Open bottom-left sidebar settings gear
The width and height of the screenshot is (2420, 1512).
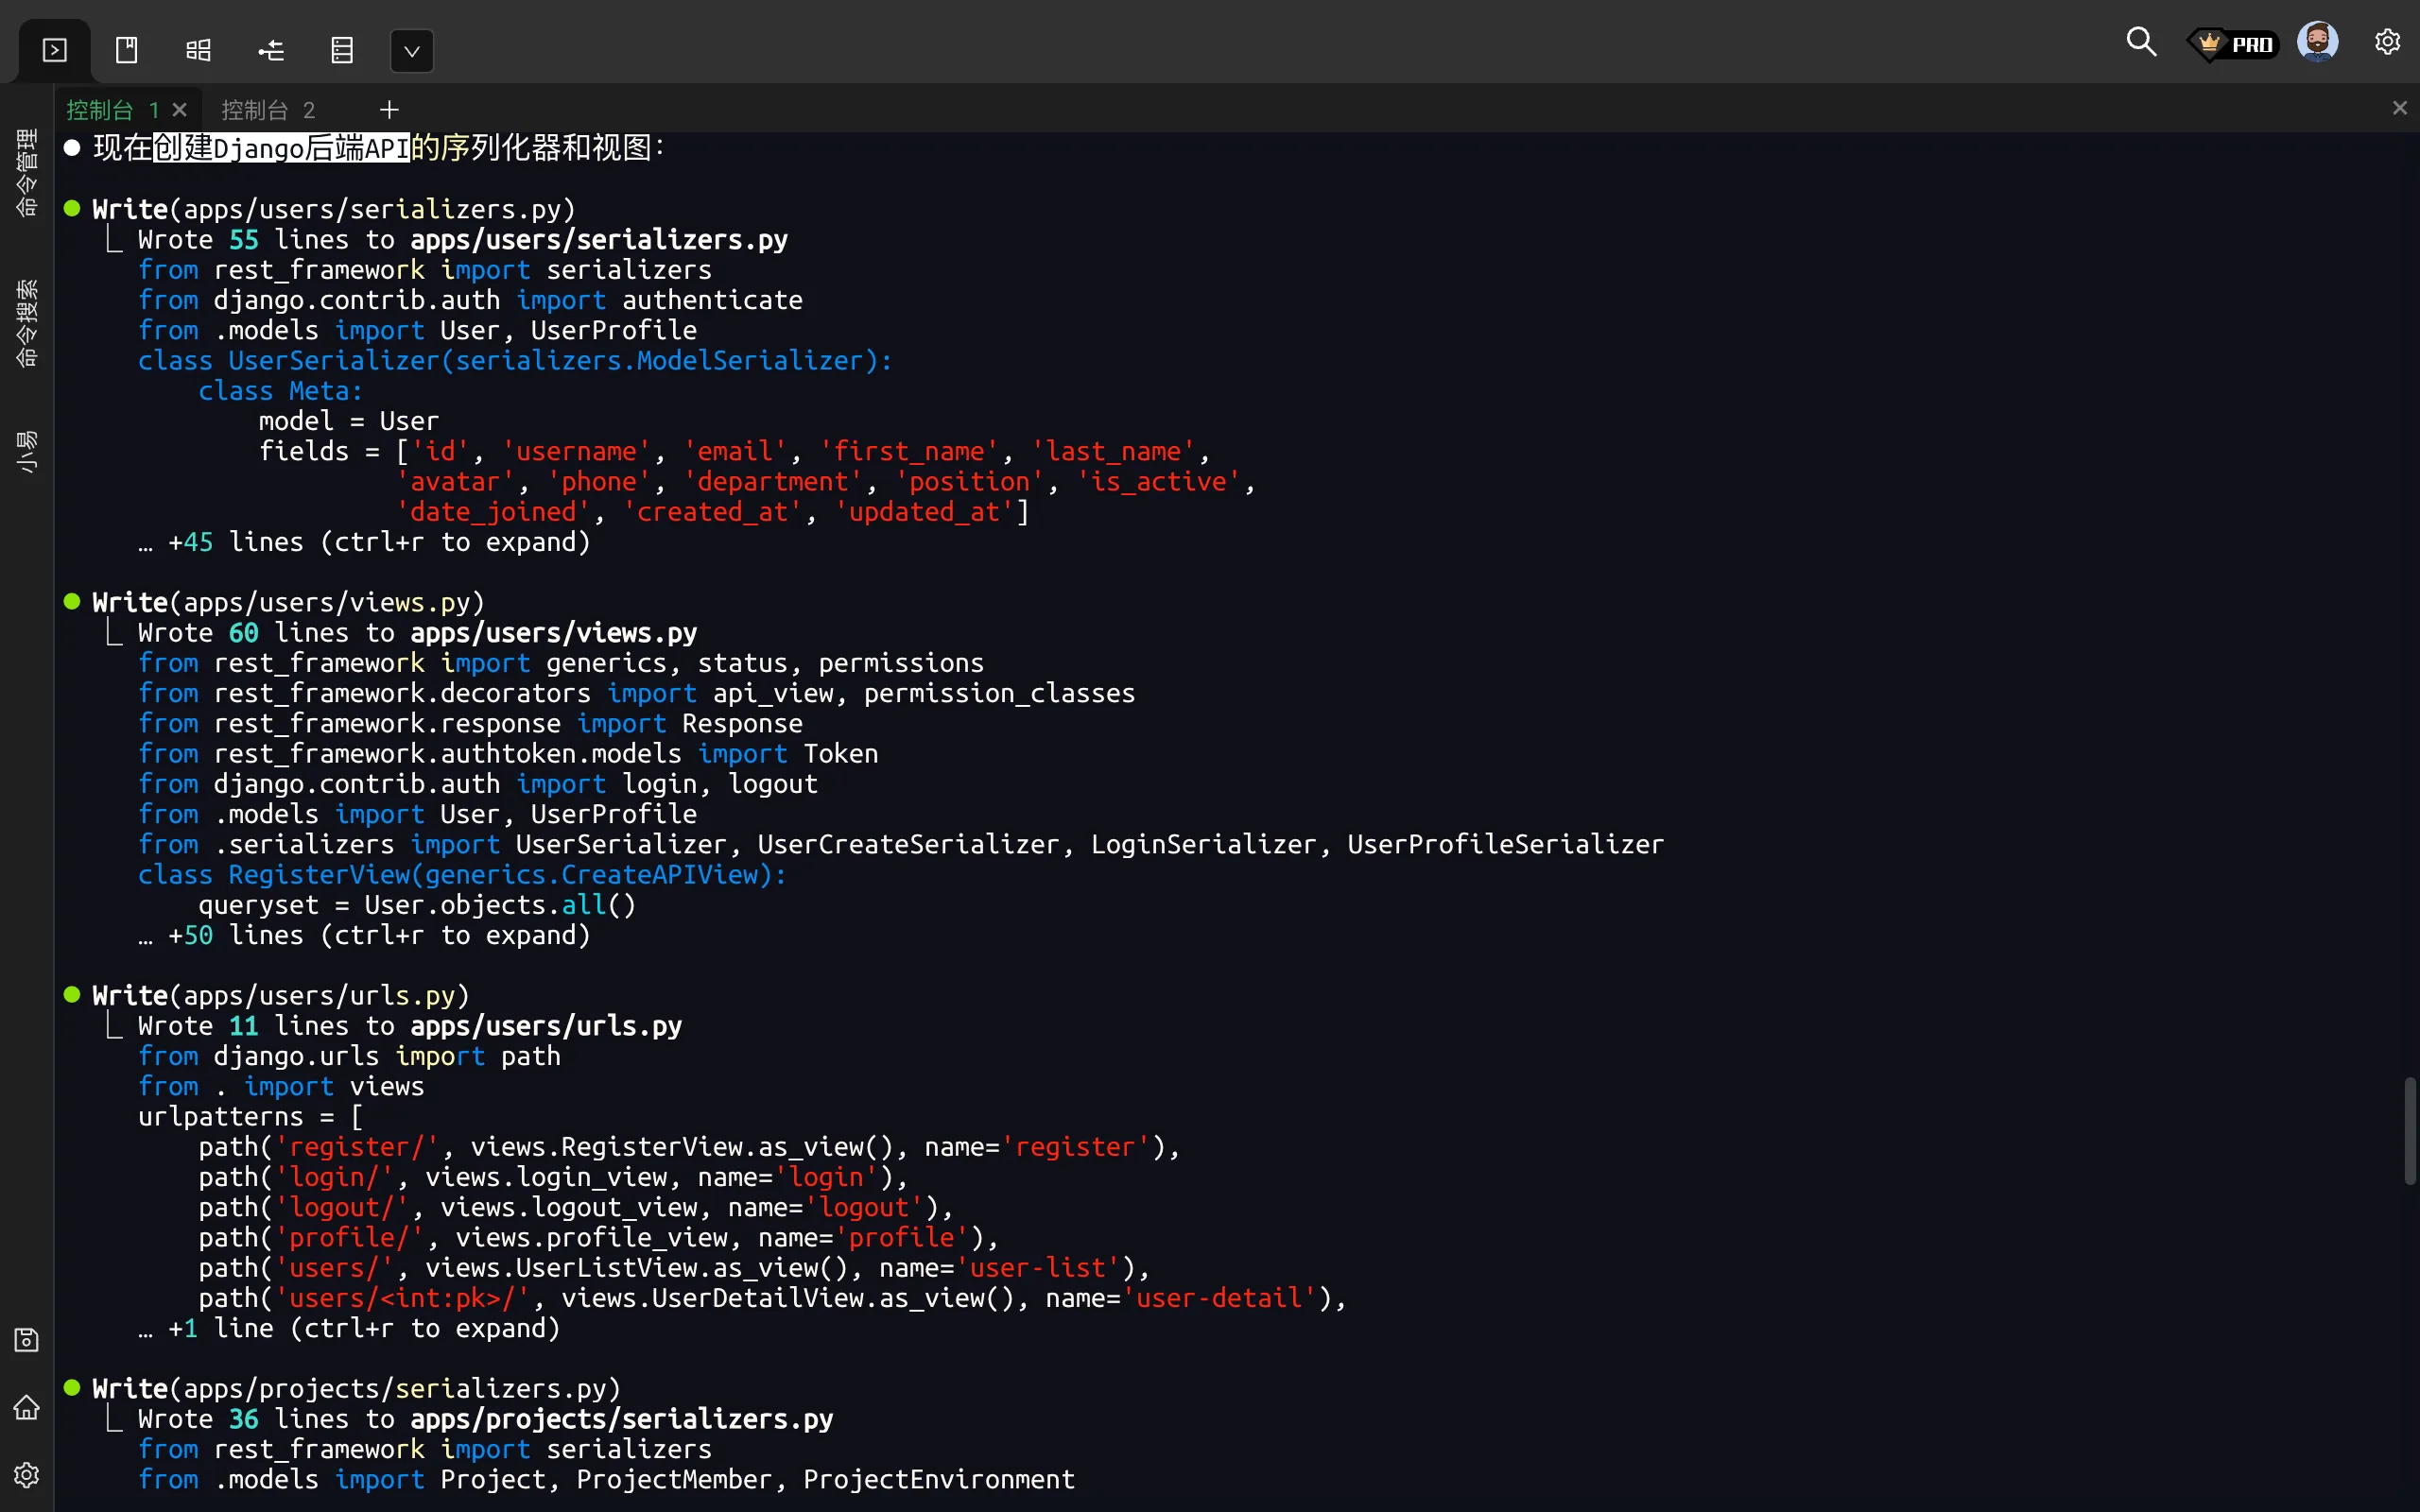point(27,1475)
